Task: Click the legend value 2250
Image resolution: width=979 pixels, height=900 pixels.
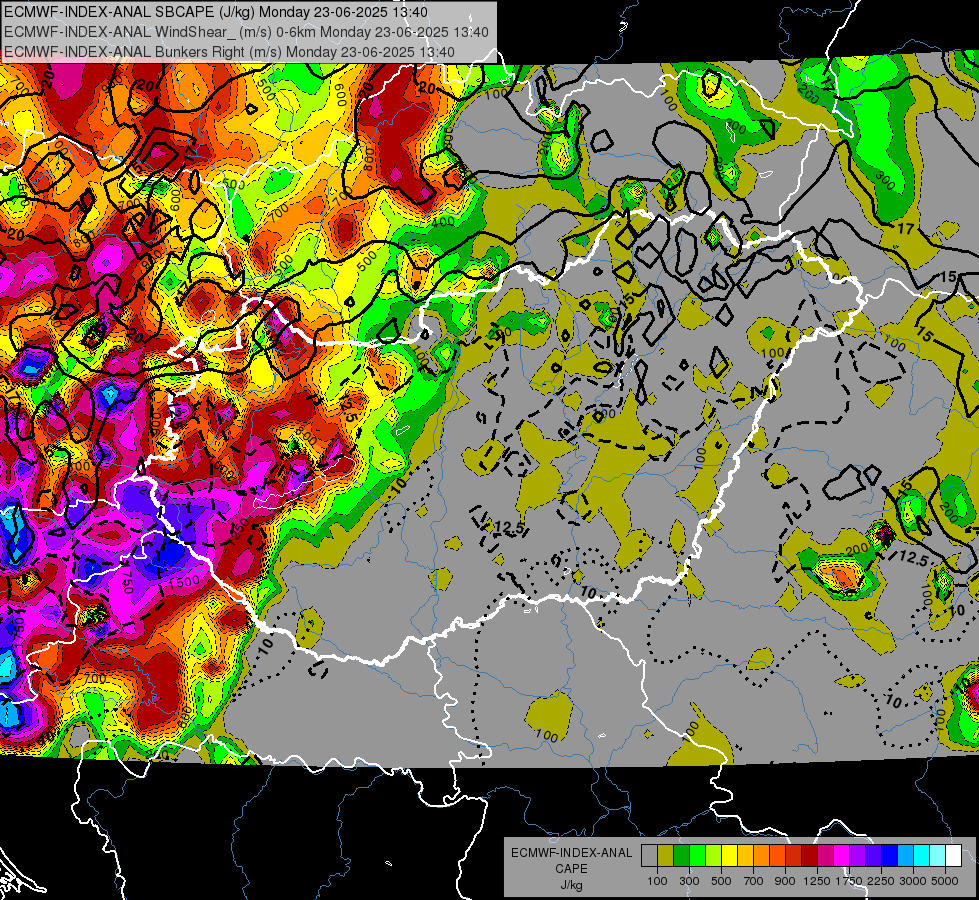Action: pyautogui.click(x=881, y=881)
